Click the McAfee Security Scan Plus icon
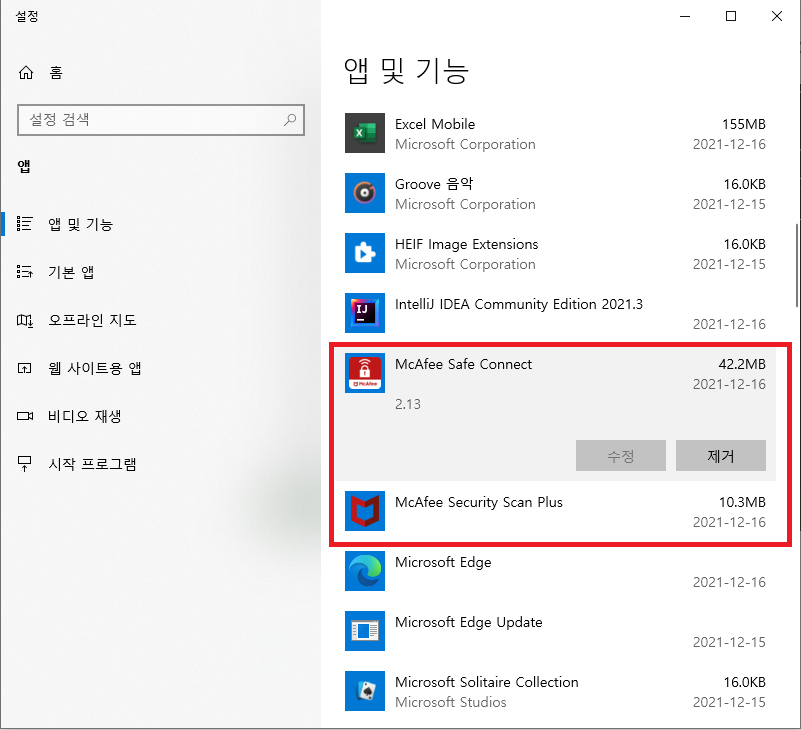The width and height of the screenshot is (801, 730). [x=365, y=511]
